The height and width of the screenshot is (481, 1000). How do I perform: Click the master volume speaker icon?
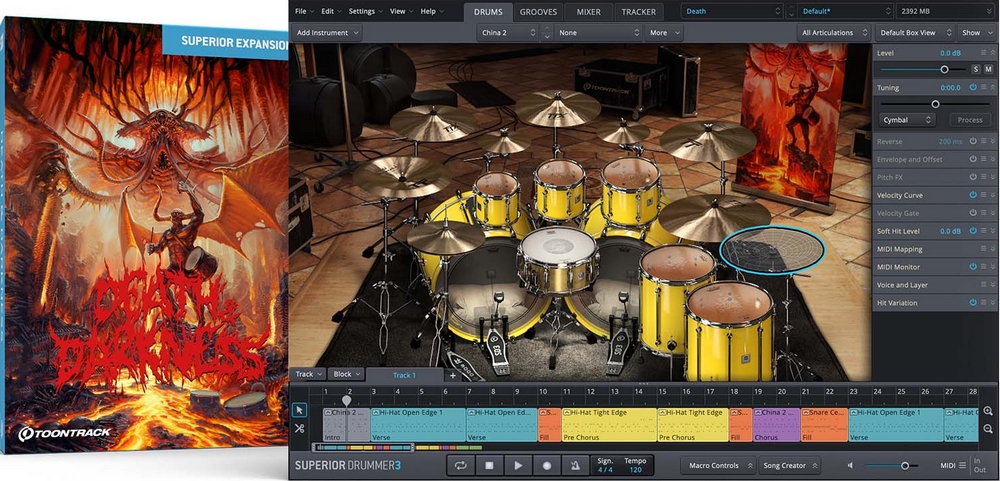pos(851,466)
